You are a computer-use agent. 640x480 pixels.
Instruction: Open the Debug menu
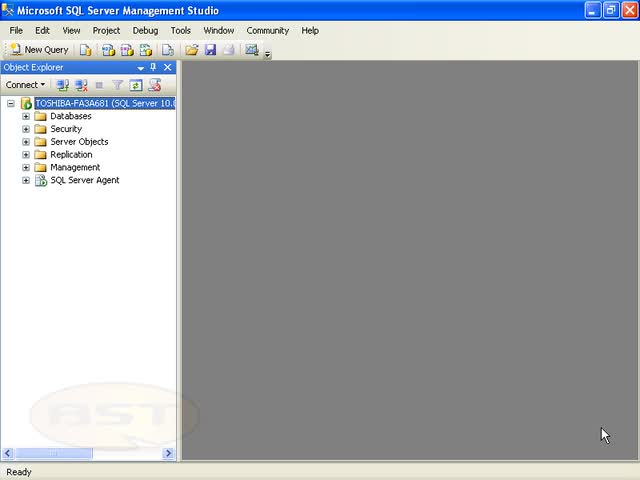pyautogui.click(x=145, y=31)
